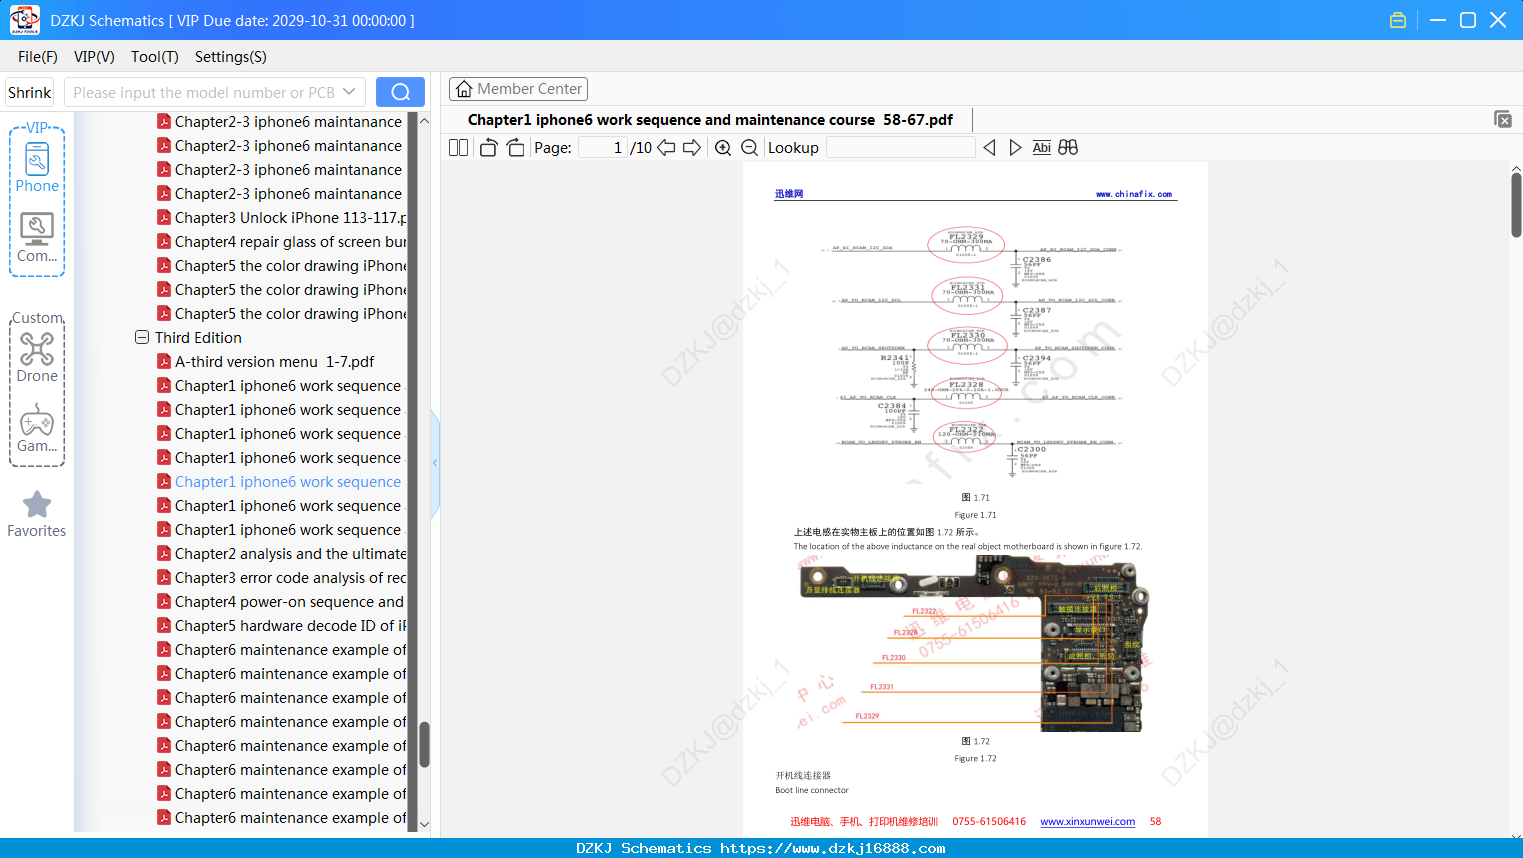
Task: Go to the next PDF page
Action: tap(692, 148)
